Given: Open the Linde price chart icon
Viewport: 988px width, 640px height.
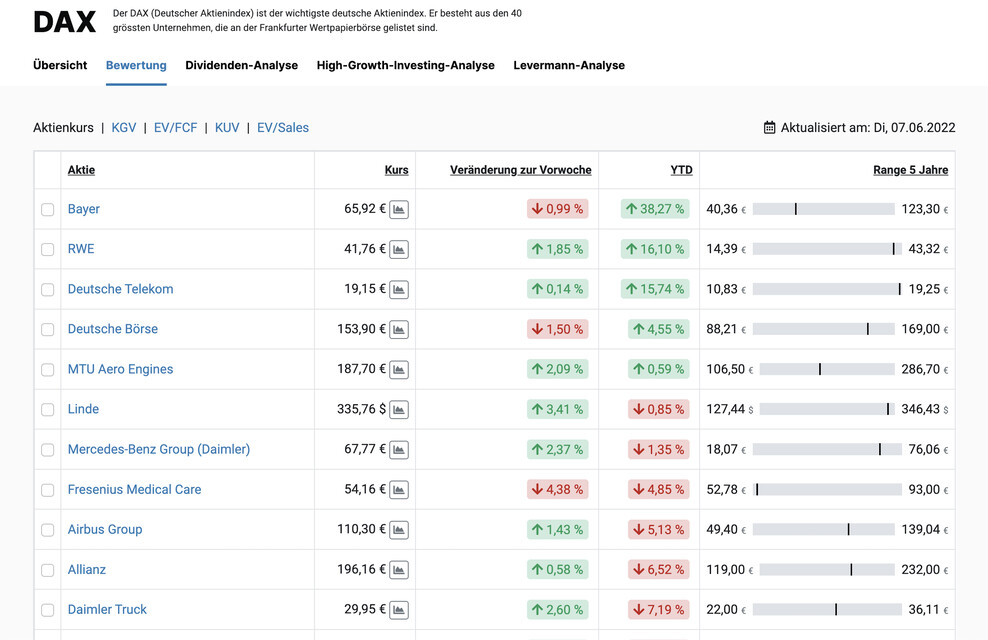Looking at the screenshot, I should tap(399, 410).
